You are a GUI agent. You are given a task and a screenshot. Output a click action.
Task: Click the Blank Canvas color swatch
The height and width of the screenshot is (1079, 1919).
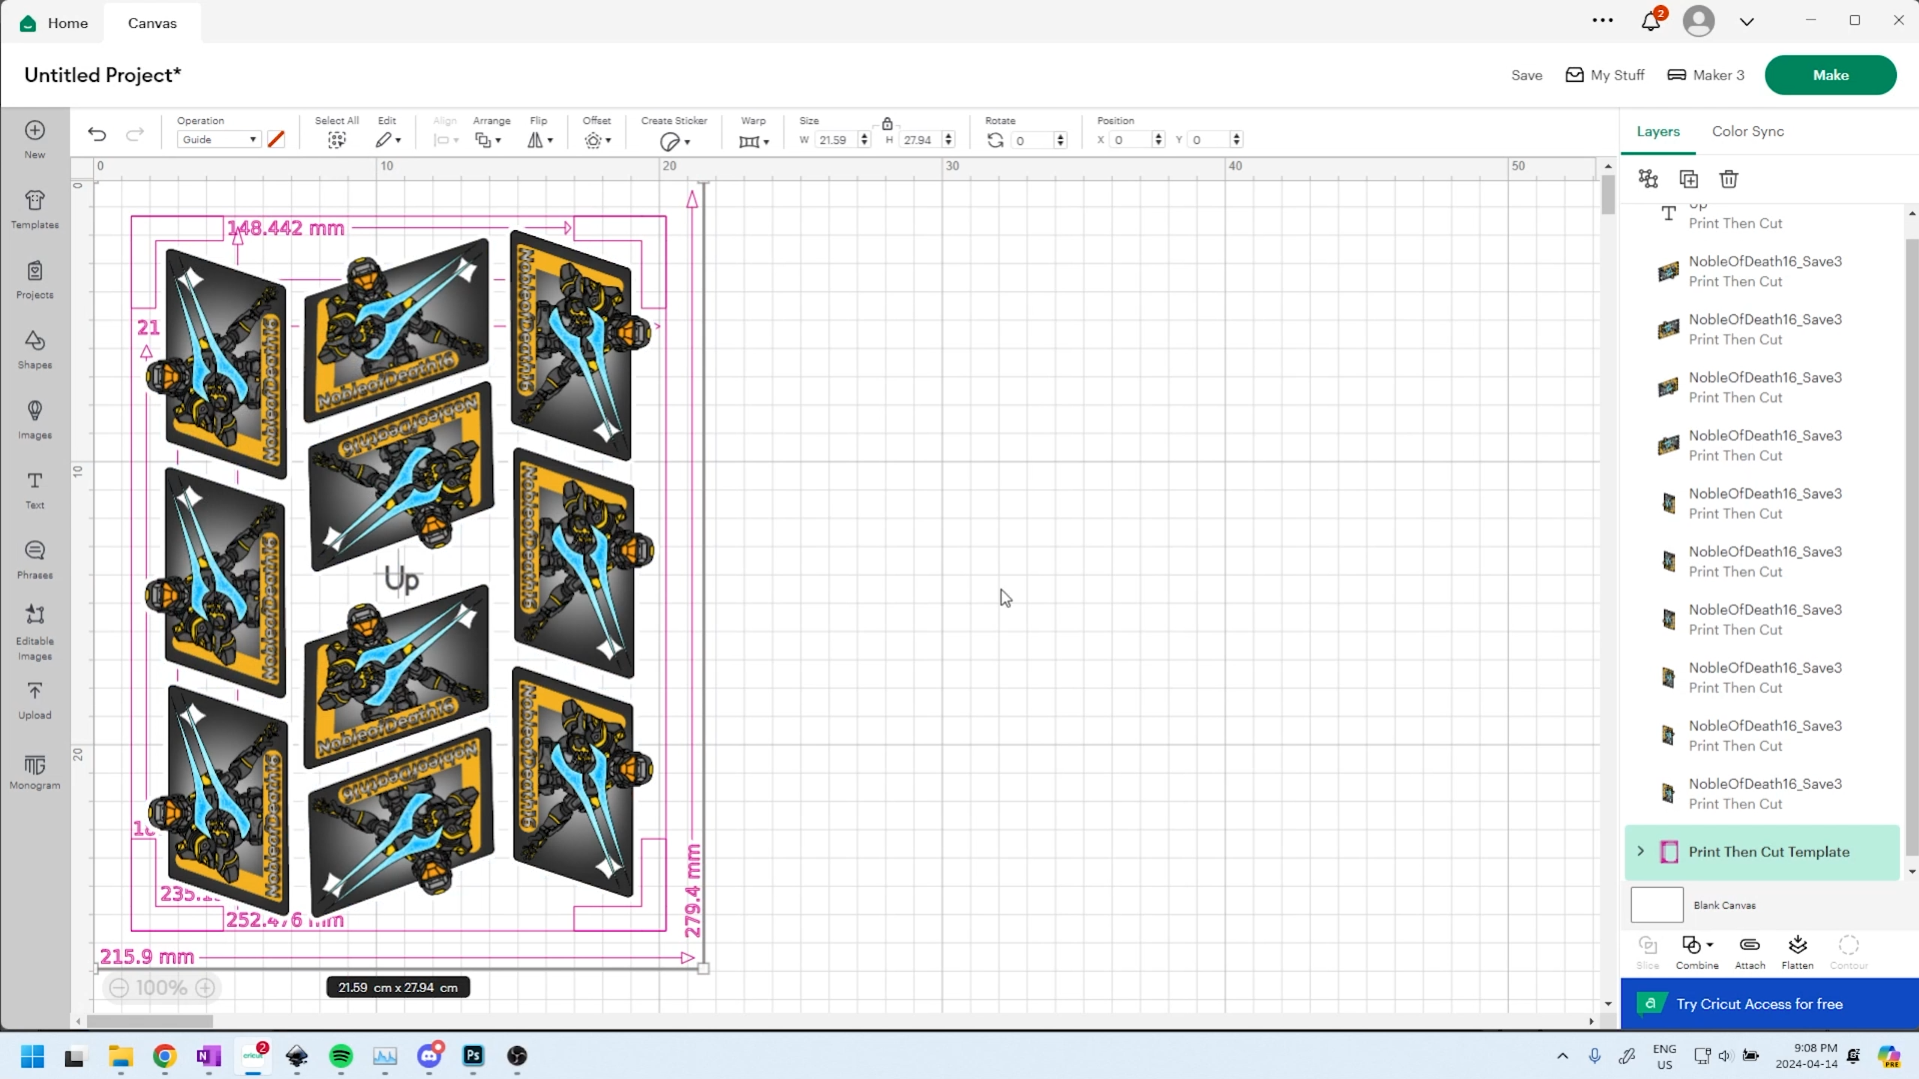1657,905
